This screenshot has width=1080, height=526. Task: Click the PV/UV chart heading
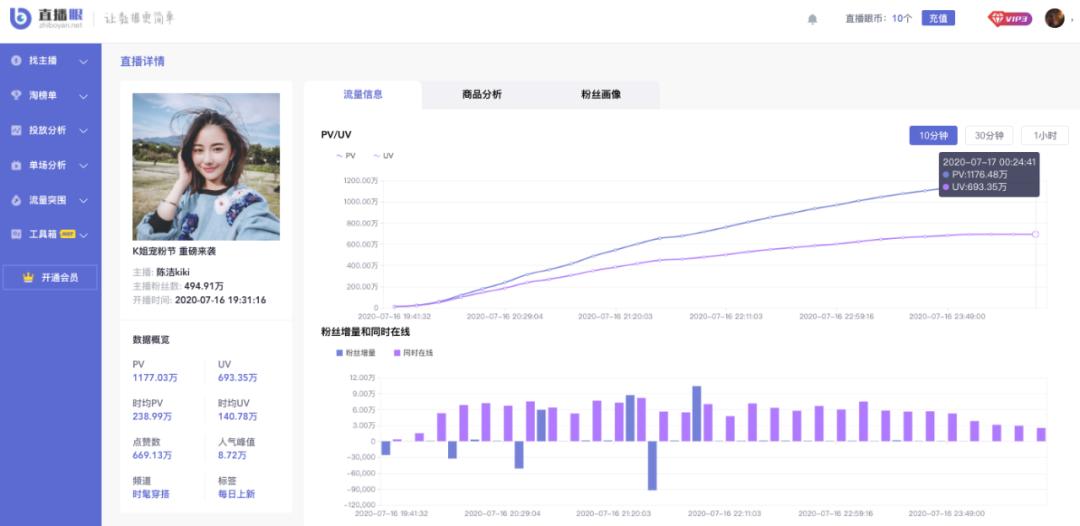click(336, 134)
